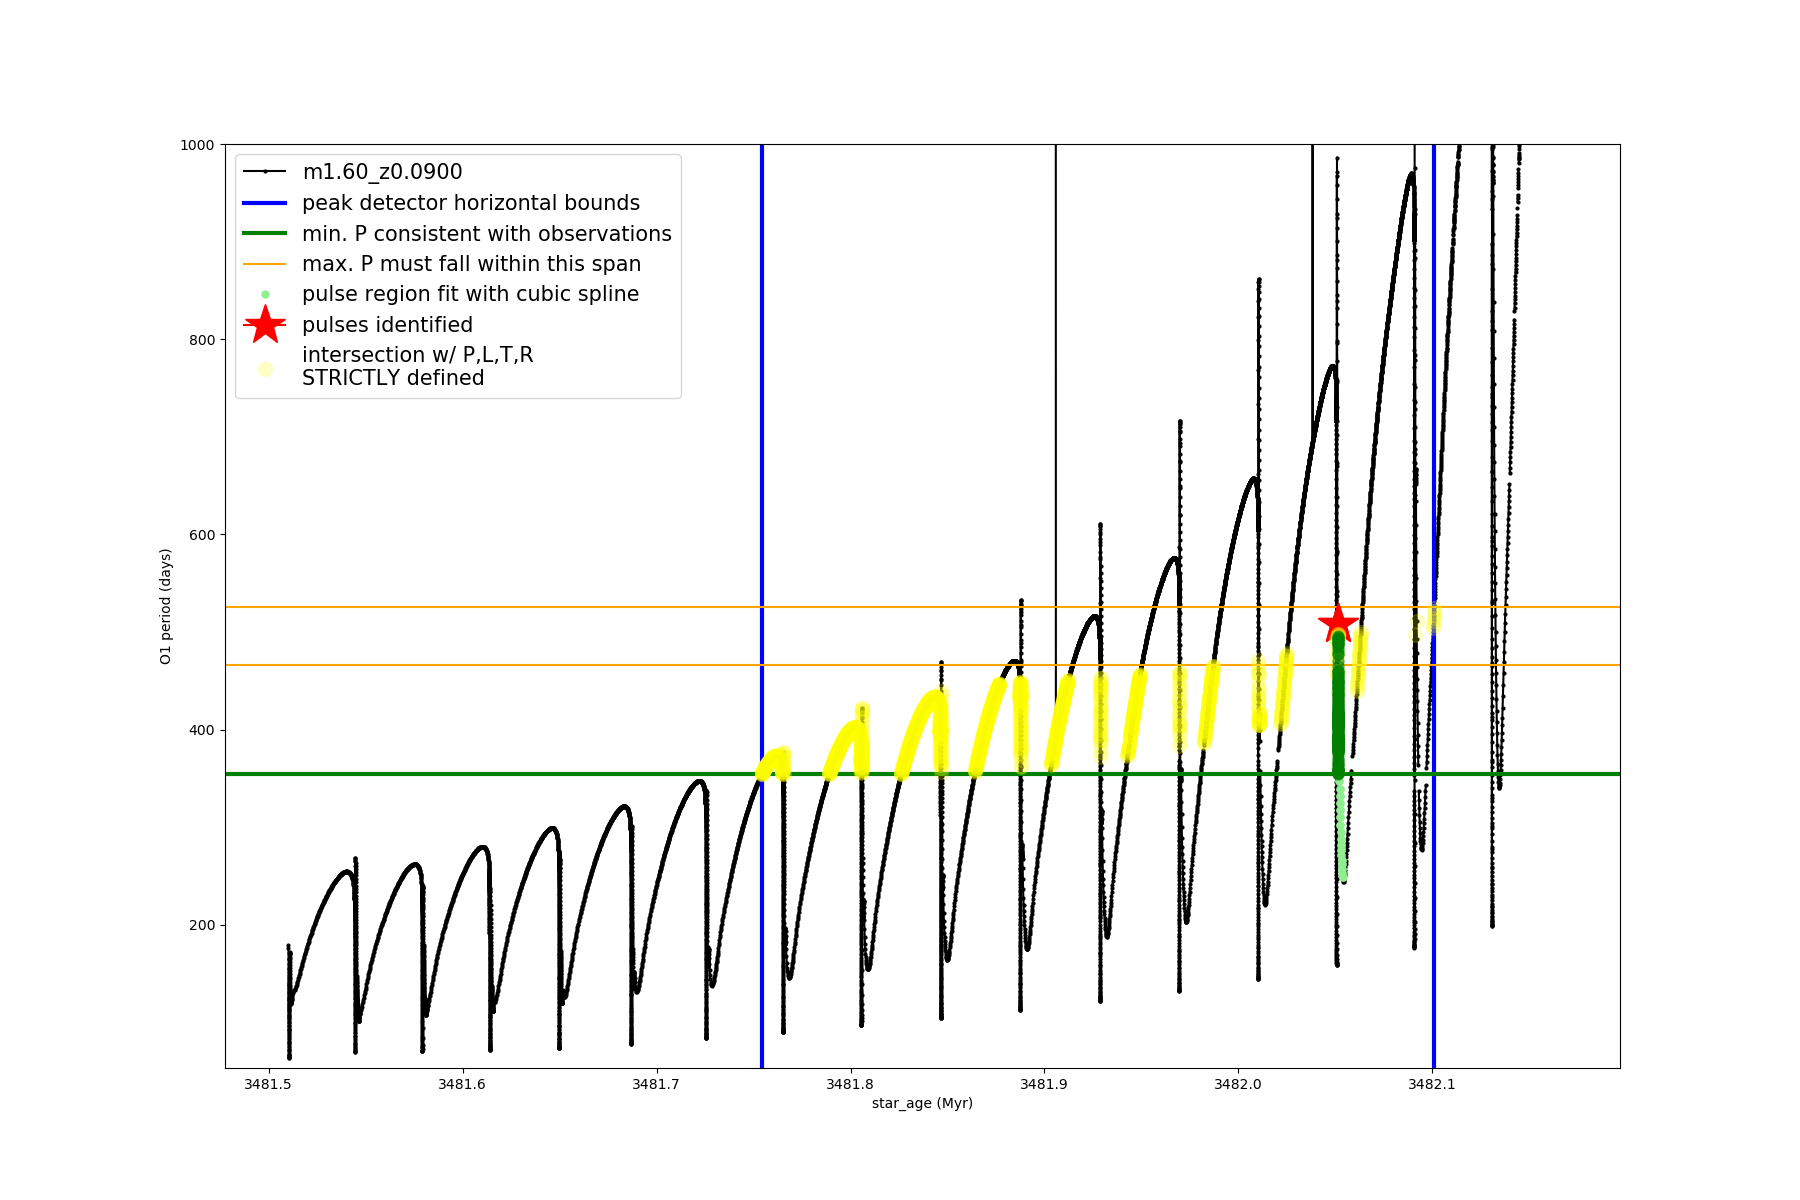Click the orange line swatch in the legend

(265, 264)
